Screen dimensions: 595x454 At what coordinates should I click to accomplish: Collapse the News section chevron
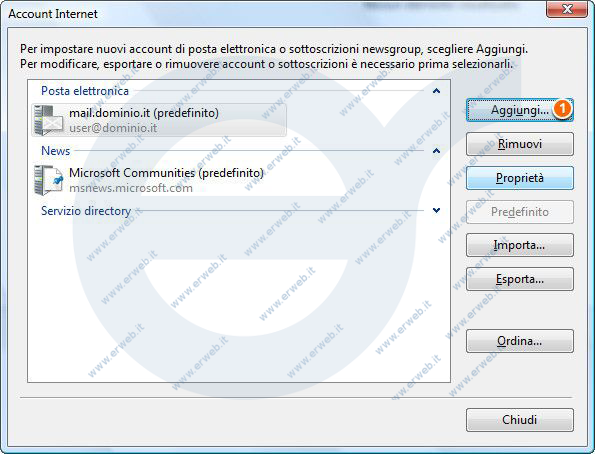tap(436, 151)
